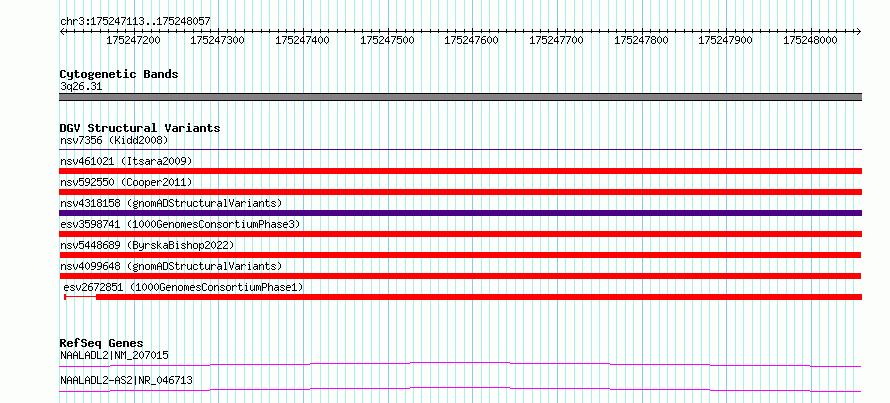
Task: Click the dark purple nsv4318158 bar
Action: 460,213
